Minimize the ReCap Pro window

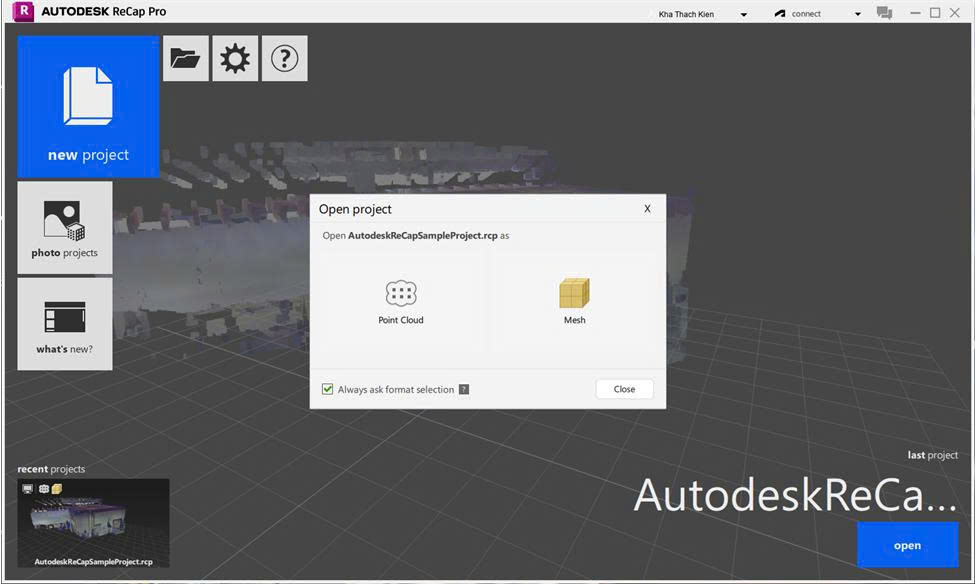[915, 13]
